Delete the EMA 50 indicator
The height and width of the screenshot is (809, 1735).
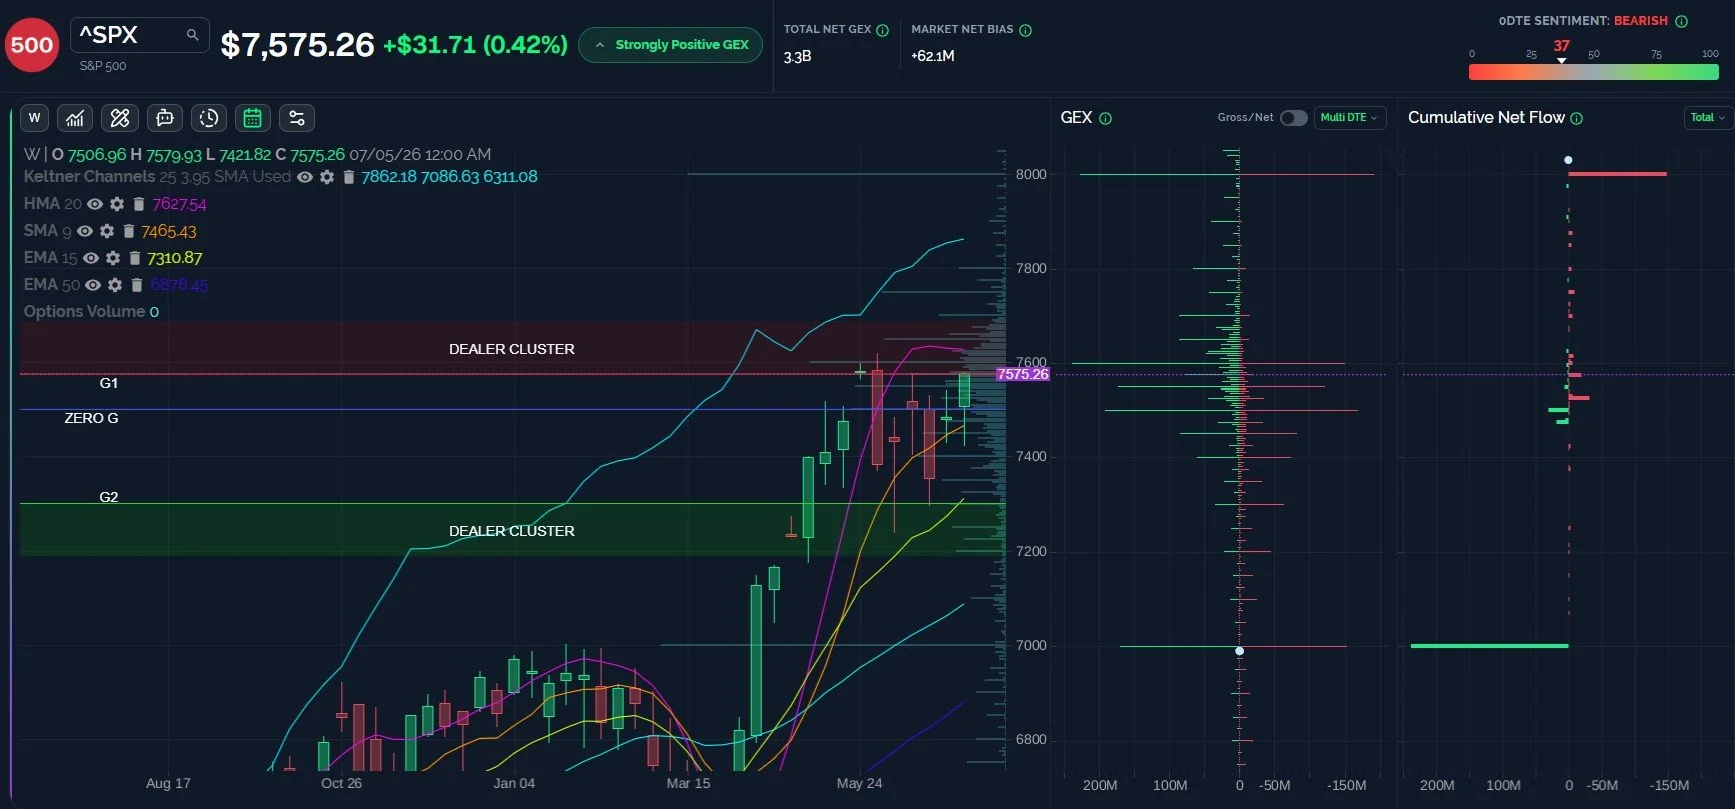[137, 285]
